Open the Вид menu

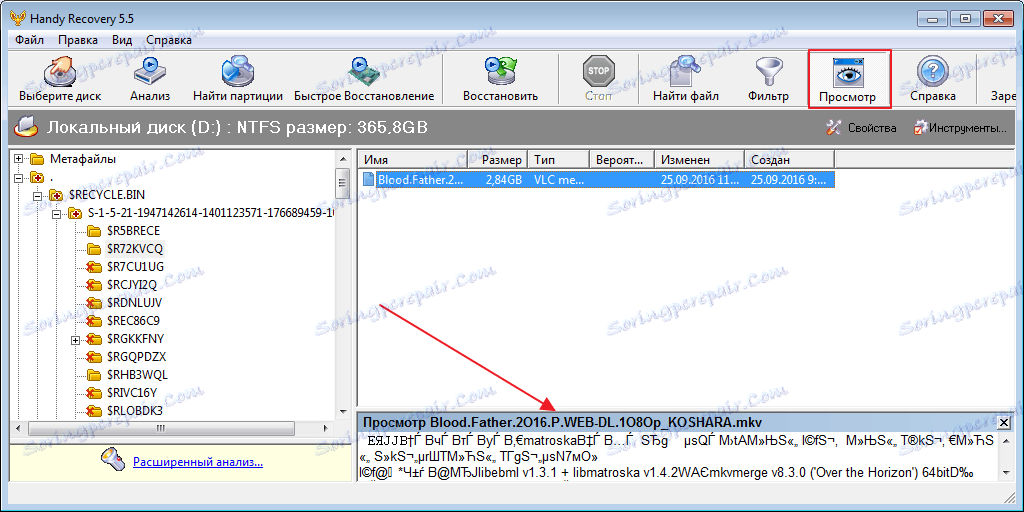click(x=122, y=40)
